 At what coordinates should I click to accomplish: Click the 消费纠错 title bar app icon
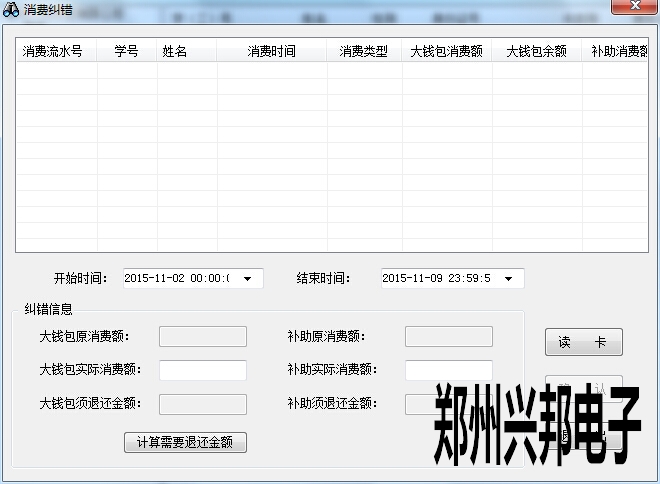(11, 9)
